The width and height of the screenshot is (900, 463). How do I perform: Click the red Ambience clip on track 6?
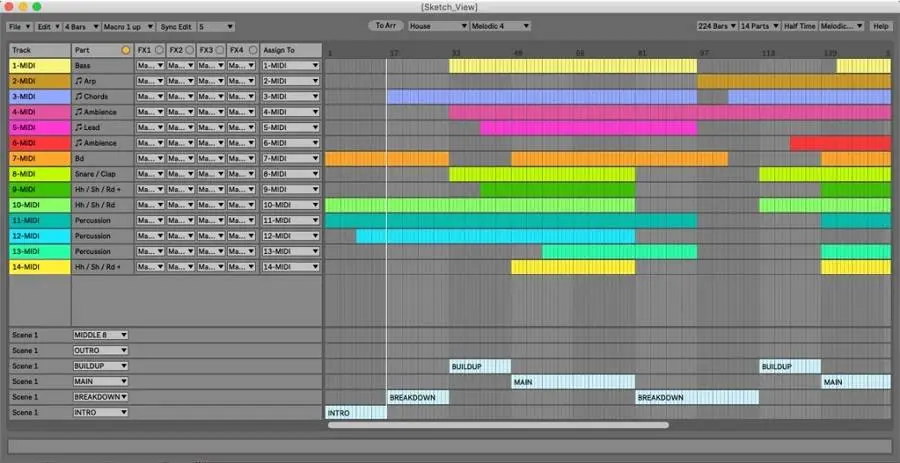pyautogui.click(x=840, y=143)
